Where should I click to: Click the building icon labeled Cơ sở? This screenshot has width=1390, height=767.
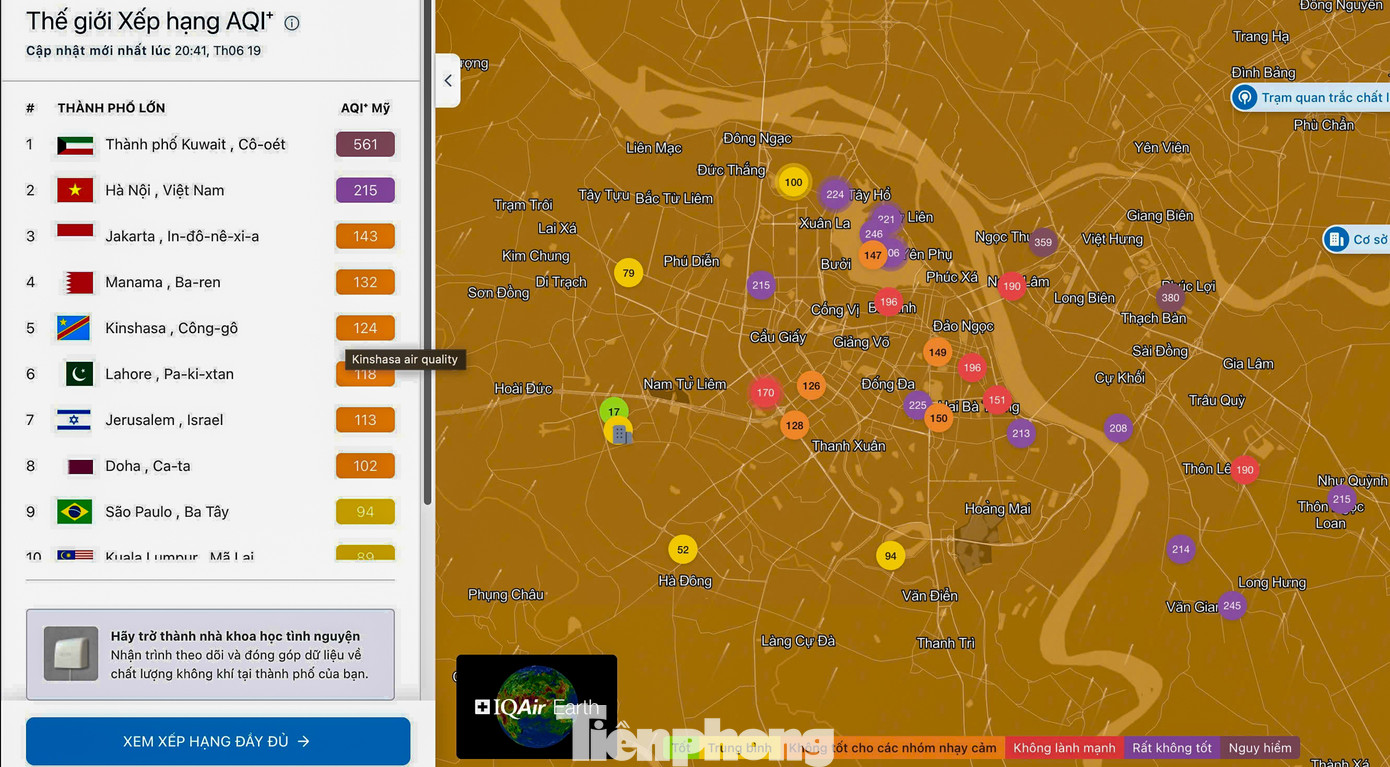coord(1337,240)
